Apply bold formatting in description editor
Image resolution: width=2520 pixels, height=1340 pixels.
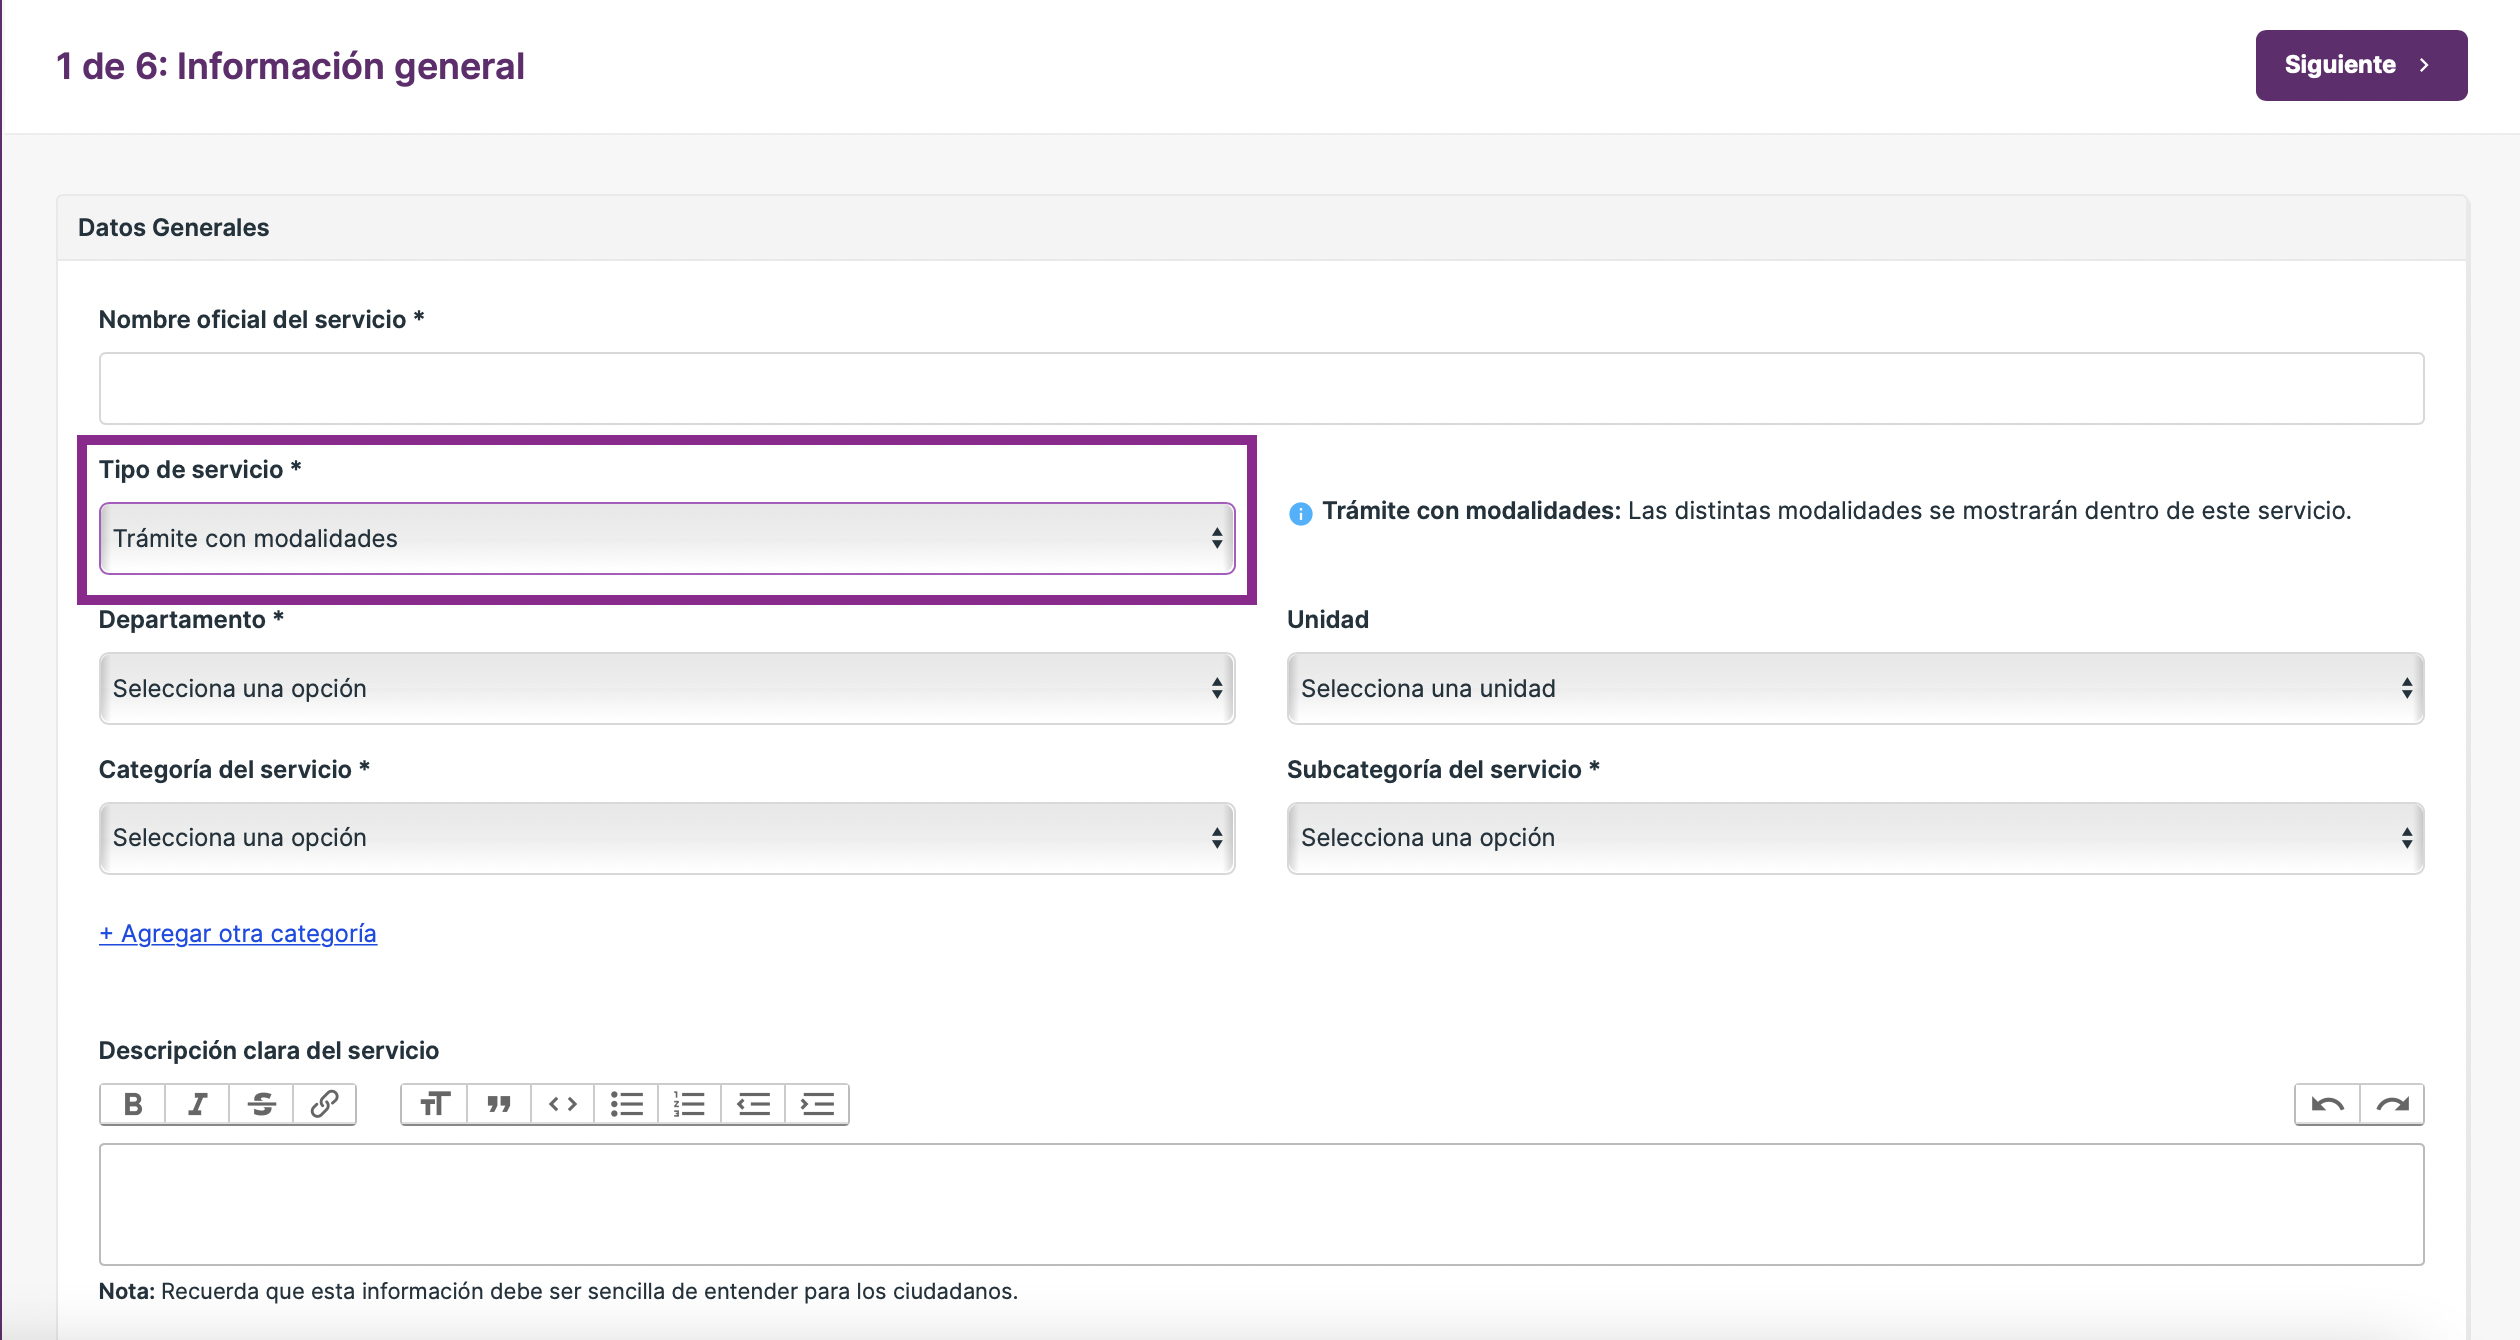point(133,1104)
